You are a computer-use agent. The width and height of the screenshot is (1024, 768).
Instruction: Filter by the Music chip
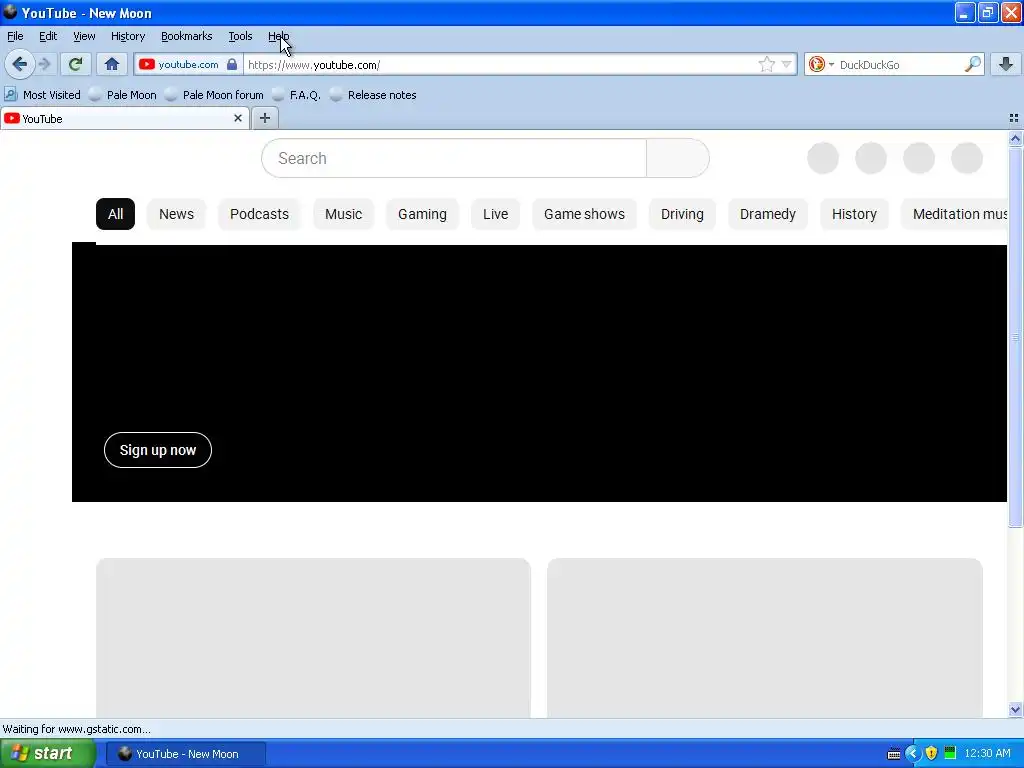[344, 214]
